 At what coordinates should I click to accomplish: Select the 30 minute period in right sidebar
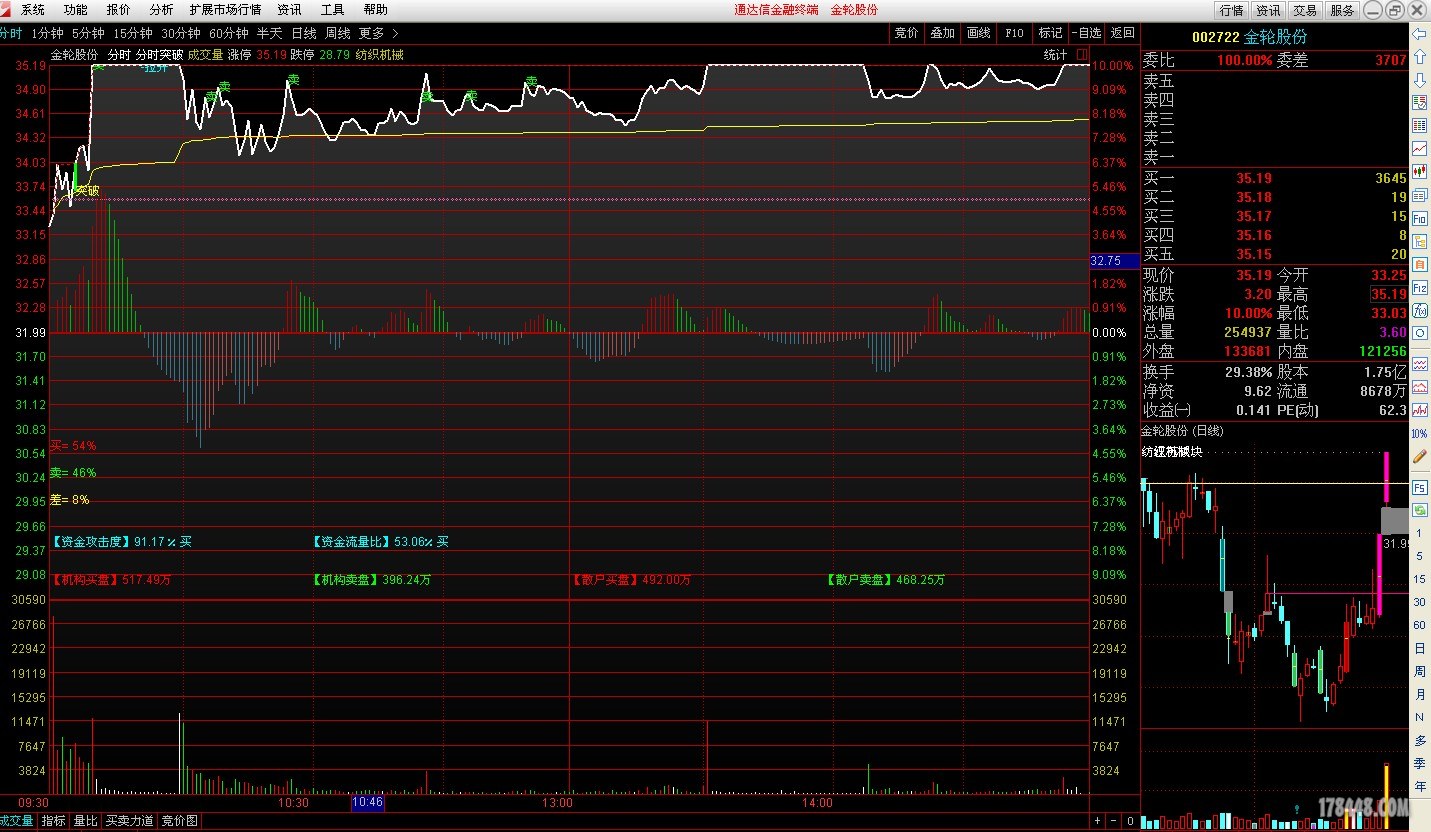(1419, 602)
